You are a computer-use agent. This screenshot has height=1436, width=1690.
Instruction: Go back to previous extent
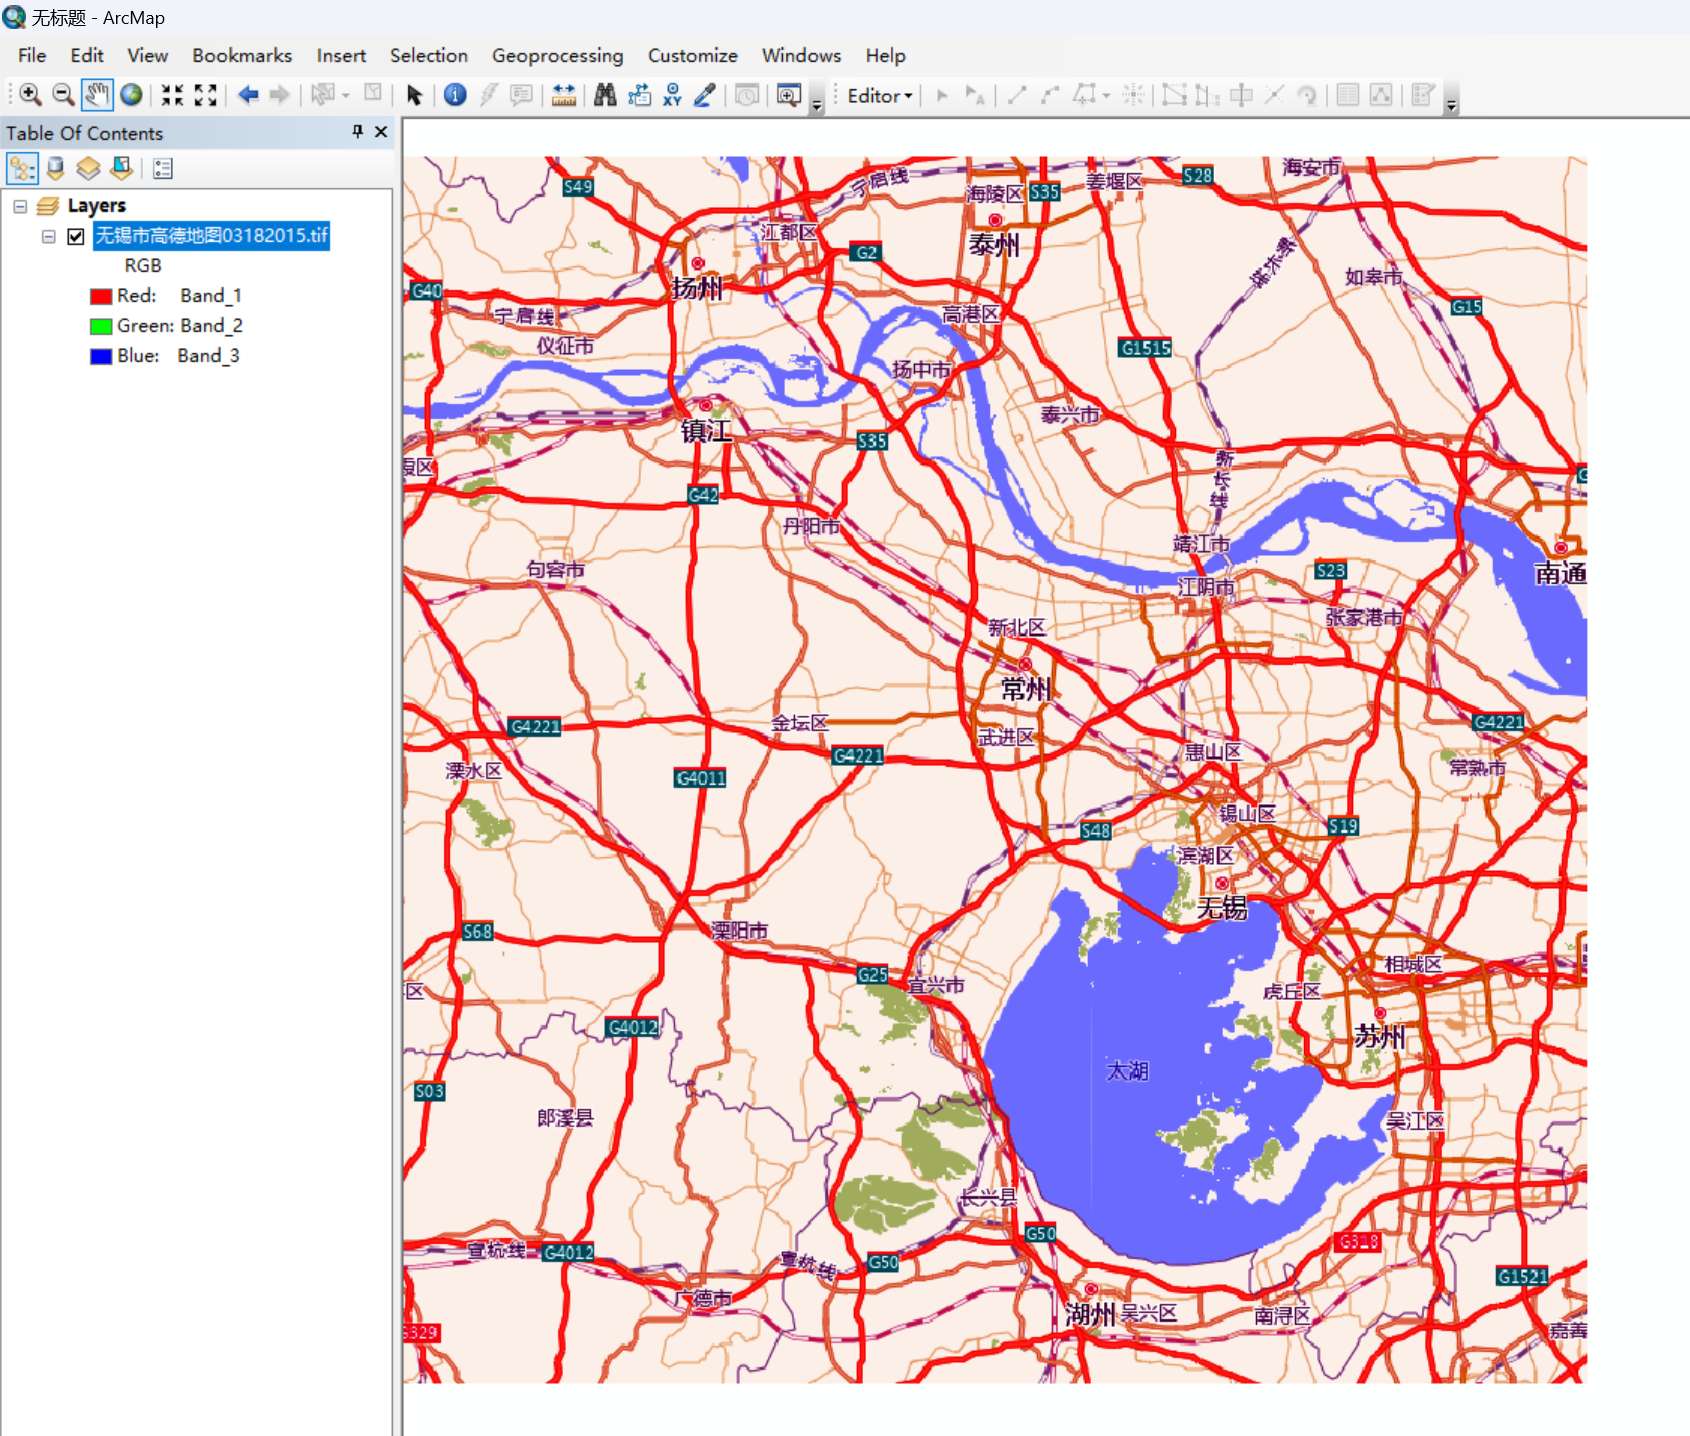click(248, 95)
